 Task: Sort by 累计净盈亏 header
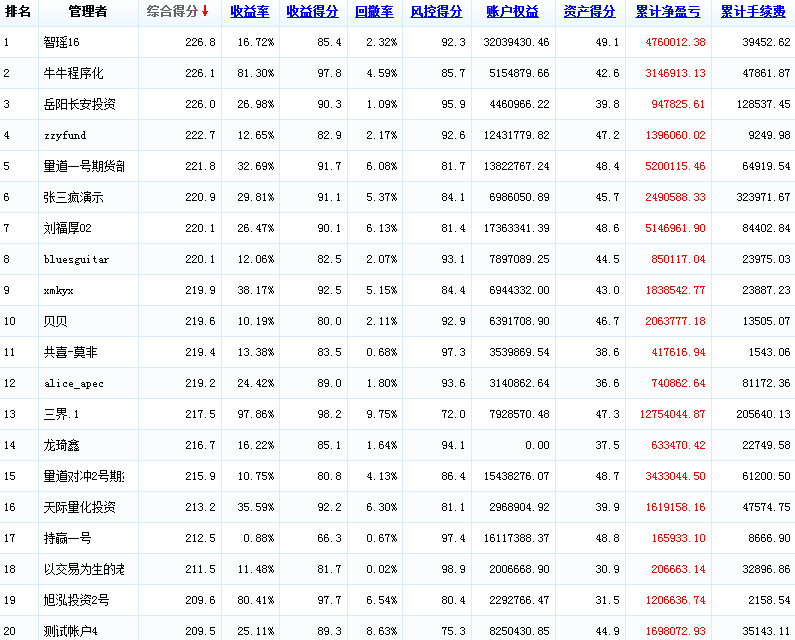669,12
